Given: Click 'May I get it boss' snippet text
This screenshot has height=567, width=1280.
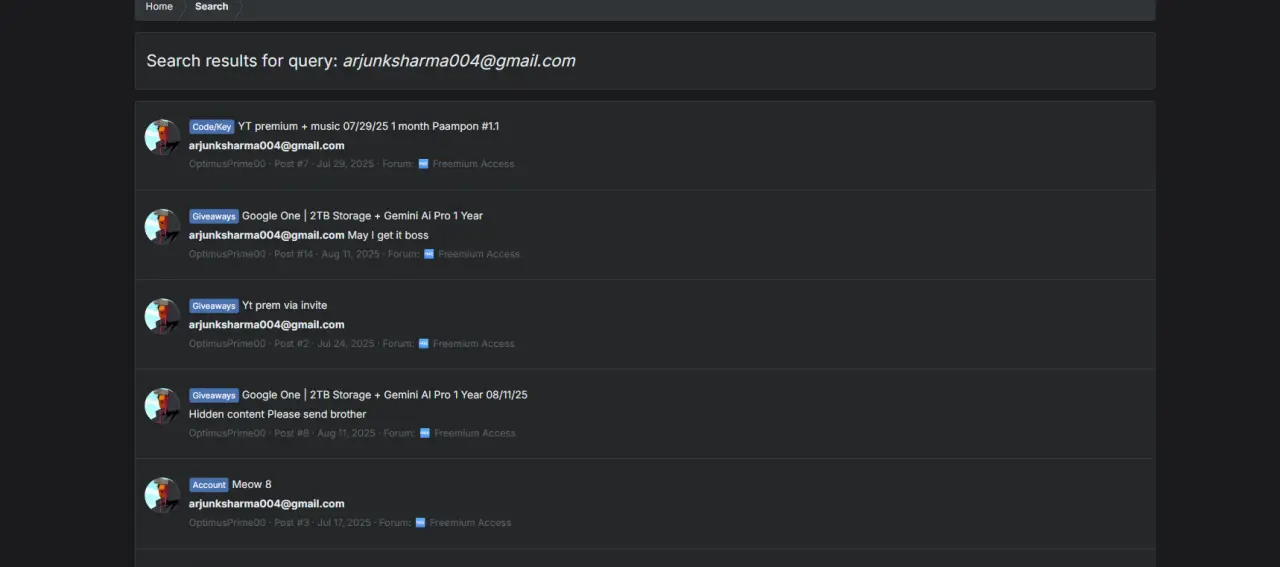Looking at the screenshot, I should click(388, 235).
